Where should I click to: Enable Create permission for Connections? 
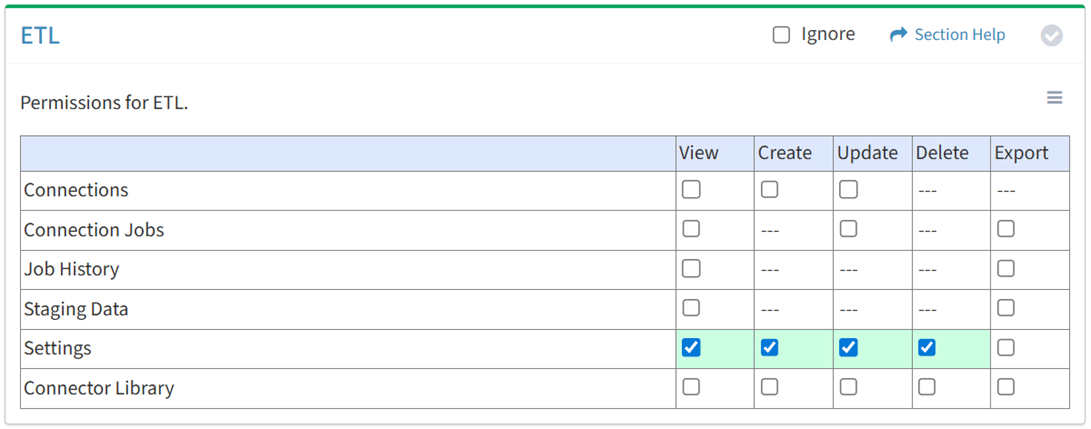tap(769, 190)
